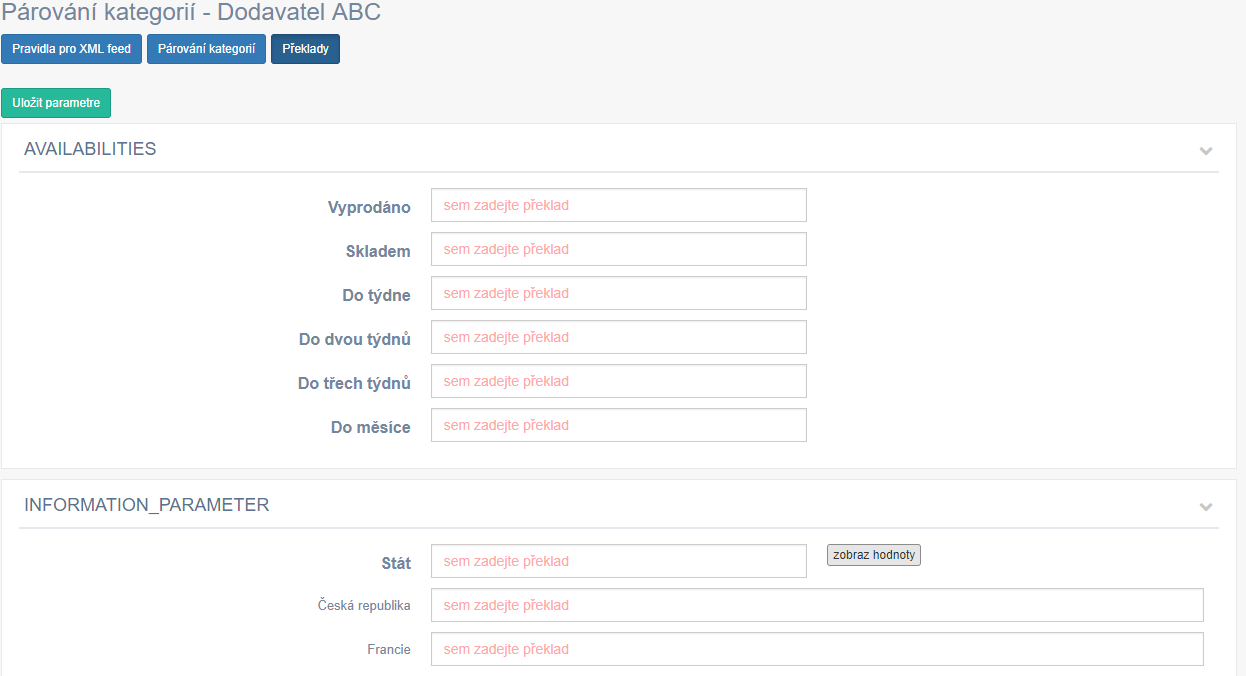Click the Francie label

pos(389,649)
